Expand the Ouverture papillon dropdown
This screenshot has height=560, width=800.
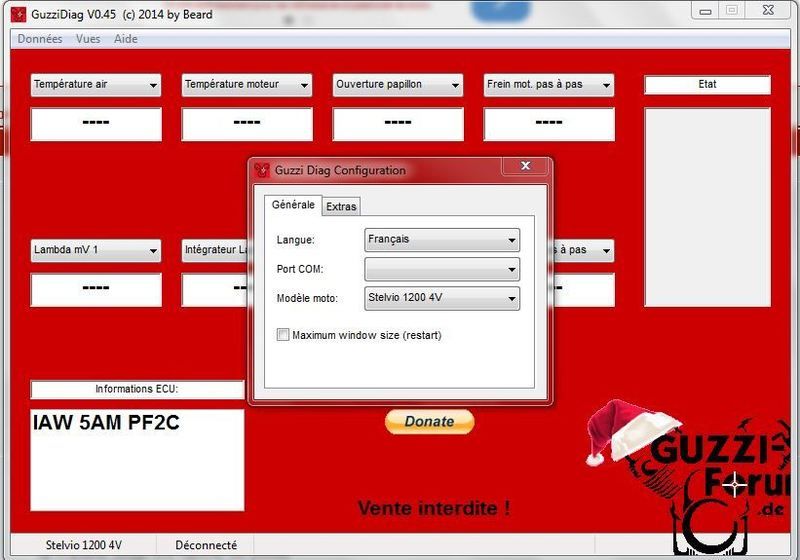click(398, 85)
